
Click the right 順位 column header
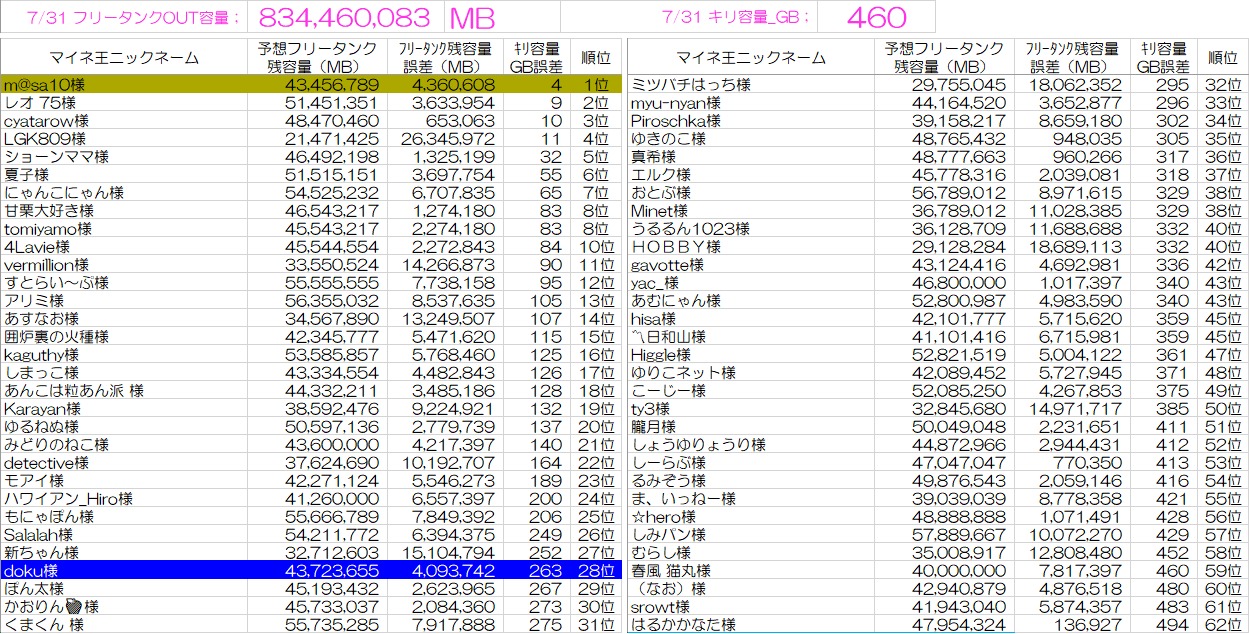coord(1221,57)
